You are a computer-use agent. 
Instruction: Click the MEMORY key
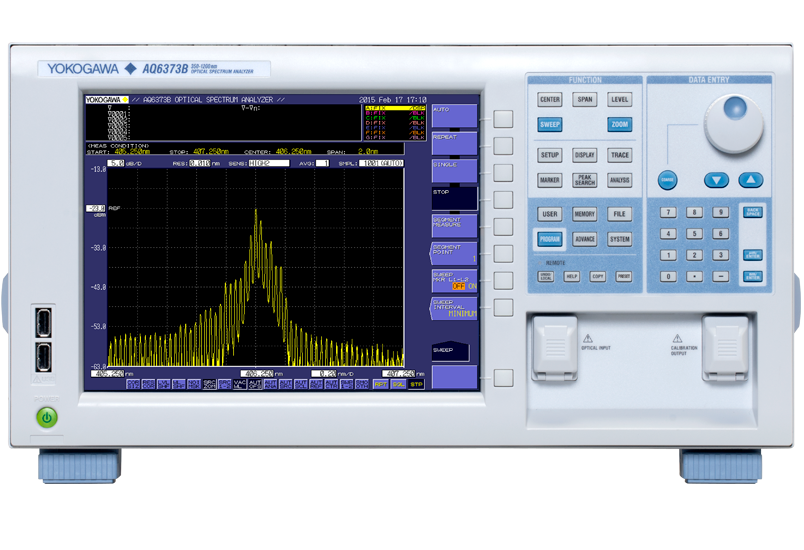coord(585,214)
